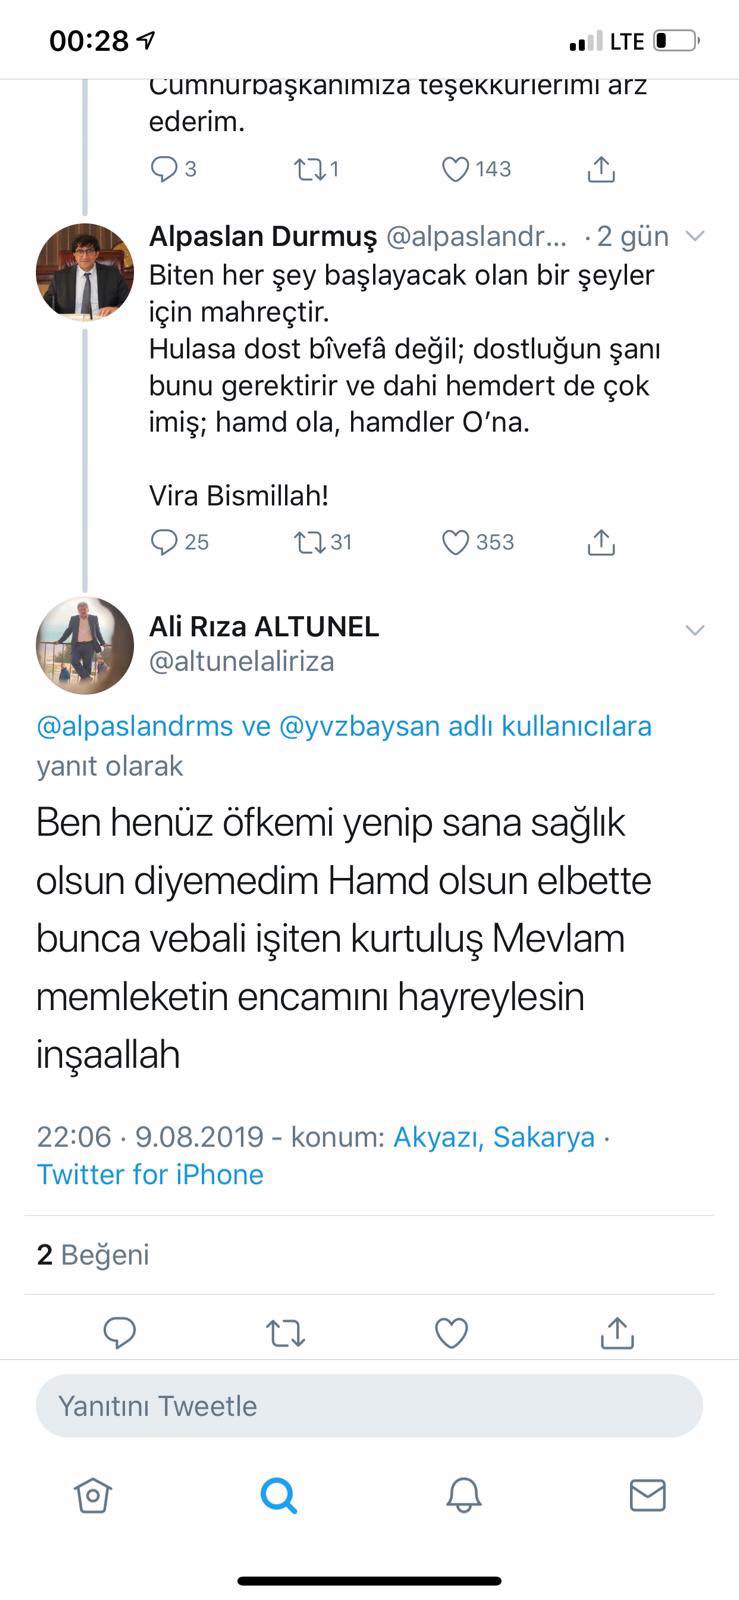Image resolution: width=739 pixels, height=1600 pixels.
Task: Open the Home timeline icon
Action: (x=92, y=1495)
